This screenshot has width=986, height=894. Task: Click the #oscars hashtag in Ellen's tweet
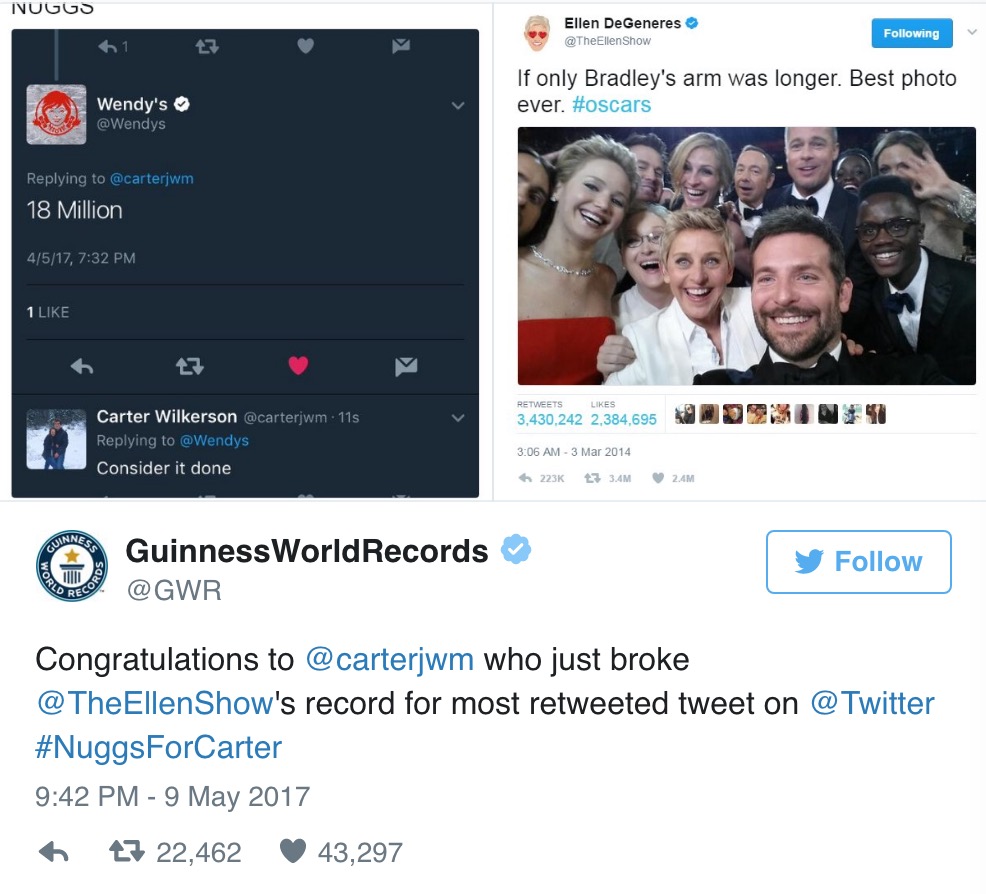click(x=612, y=104)
